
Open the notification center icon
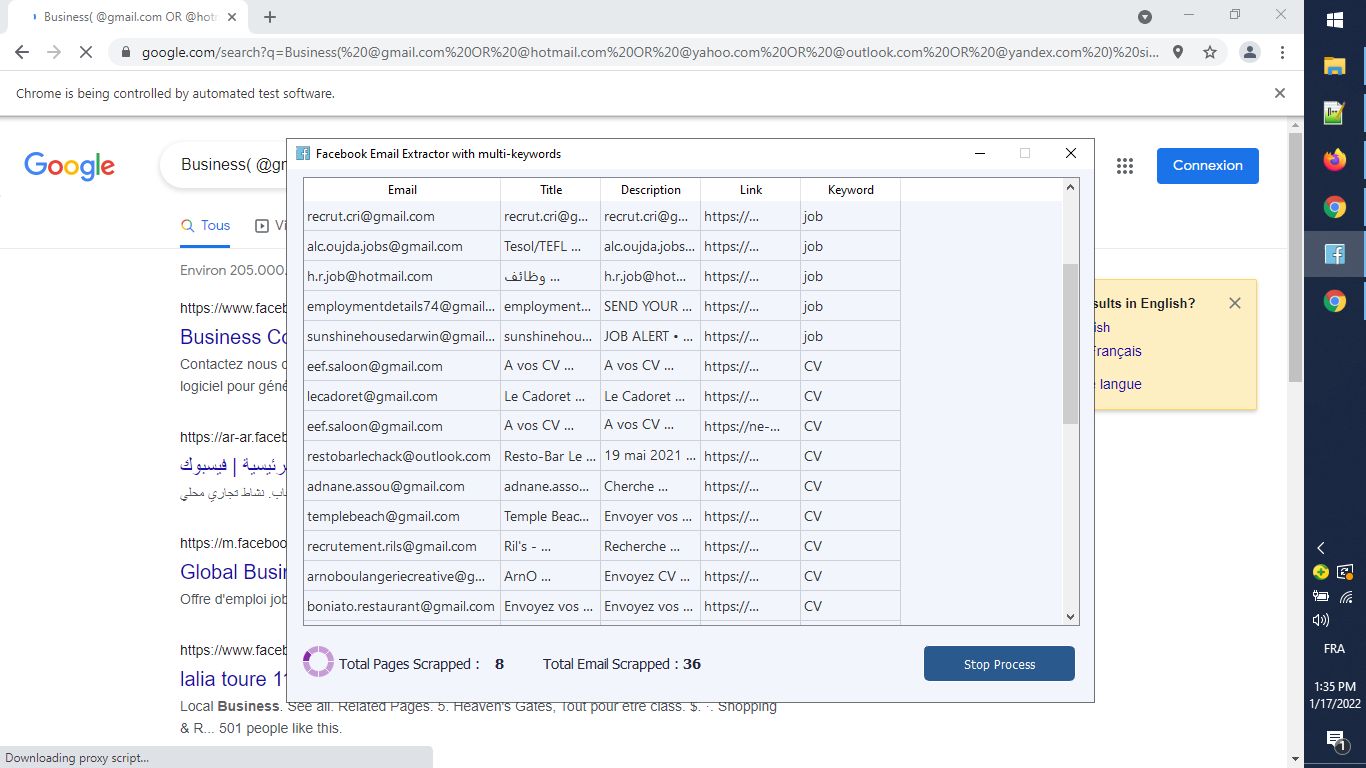click(1335, 740)
